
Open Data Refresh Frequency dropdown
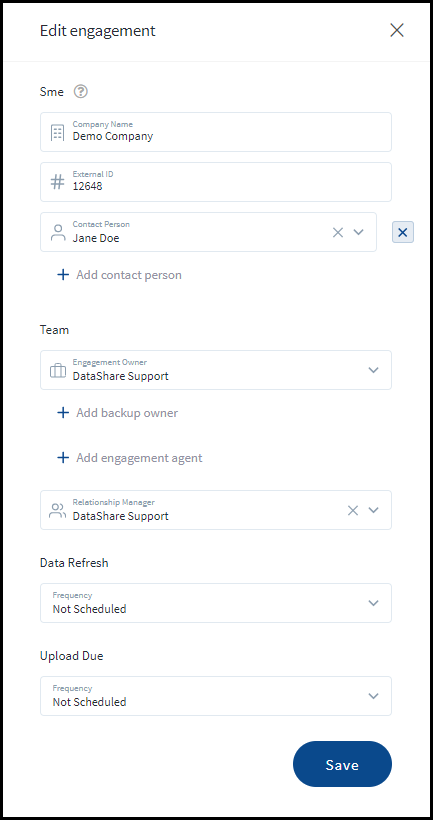coord(216,603)
